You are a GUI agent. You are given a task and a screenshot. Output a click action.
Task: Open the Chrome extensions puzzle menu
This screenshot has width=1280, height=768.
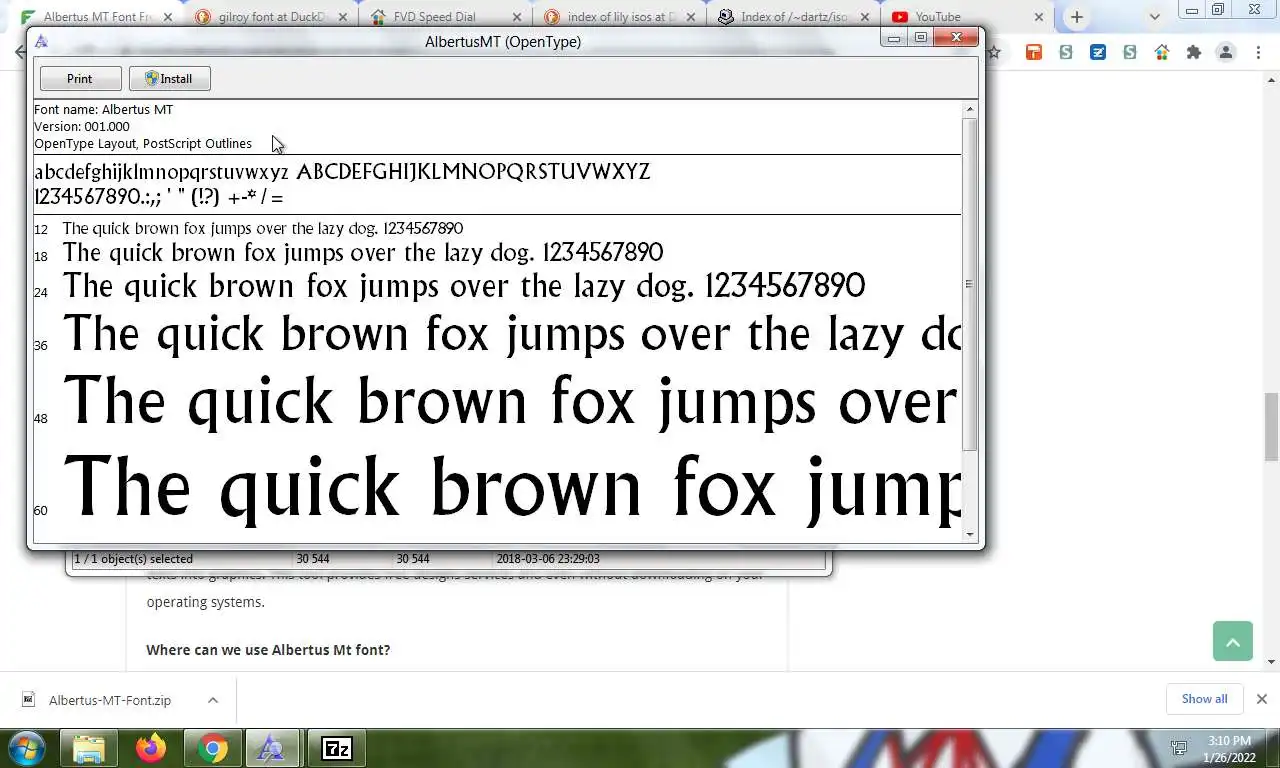(x=1193, y=52)
